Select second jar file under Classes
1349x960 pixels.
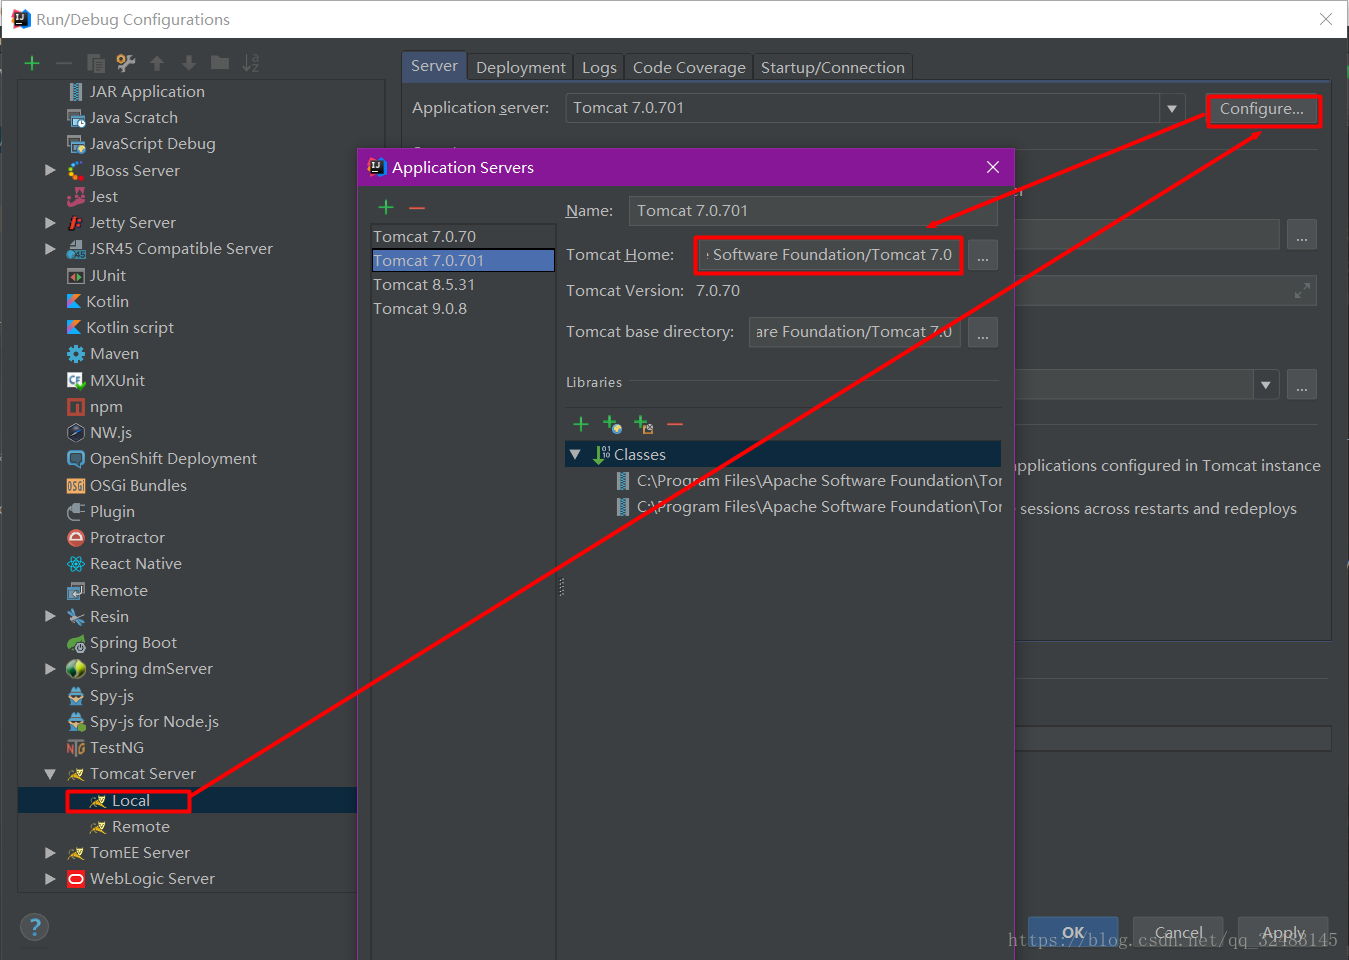pos(808,507)
